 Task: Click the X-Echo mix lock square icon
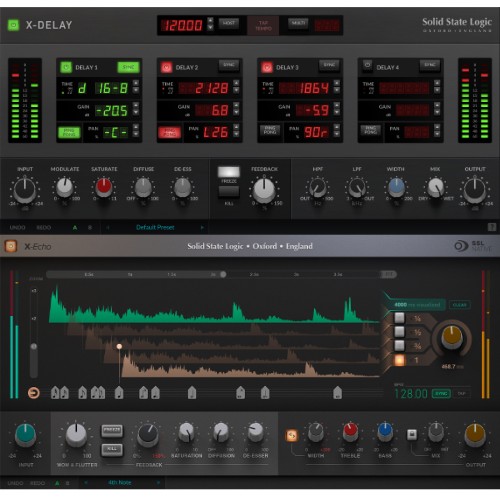tap(412, 435)
